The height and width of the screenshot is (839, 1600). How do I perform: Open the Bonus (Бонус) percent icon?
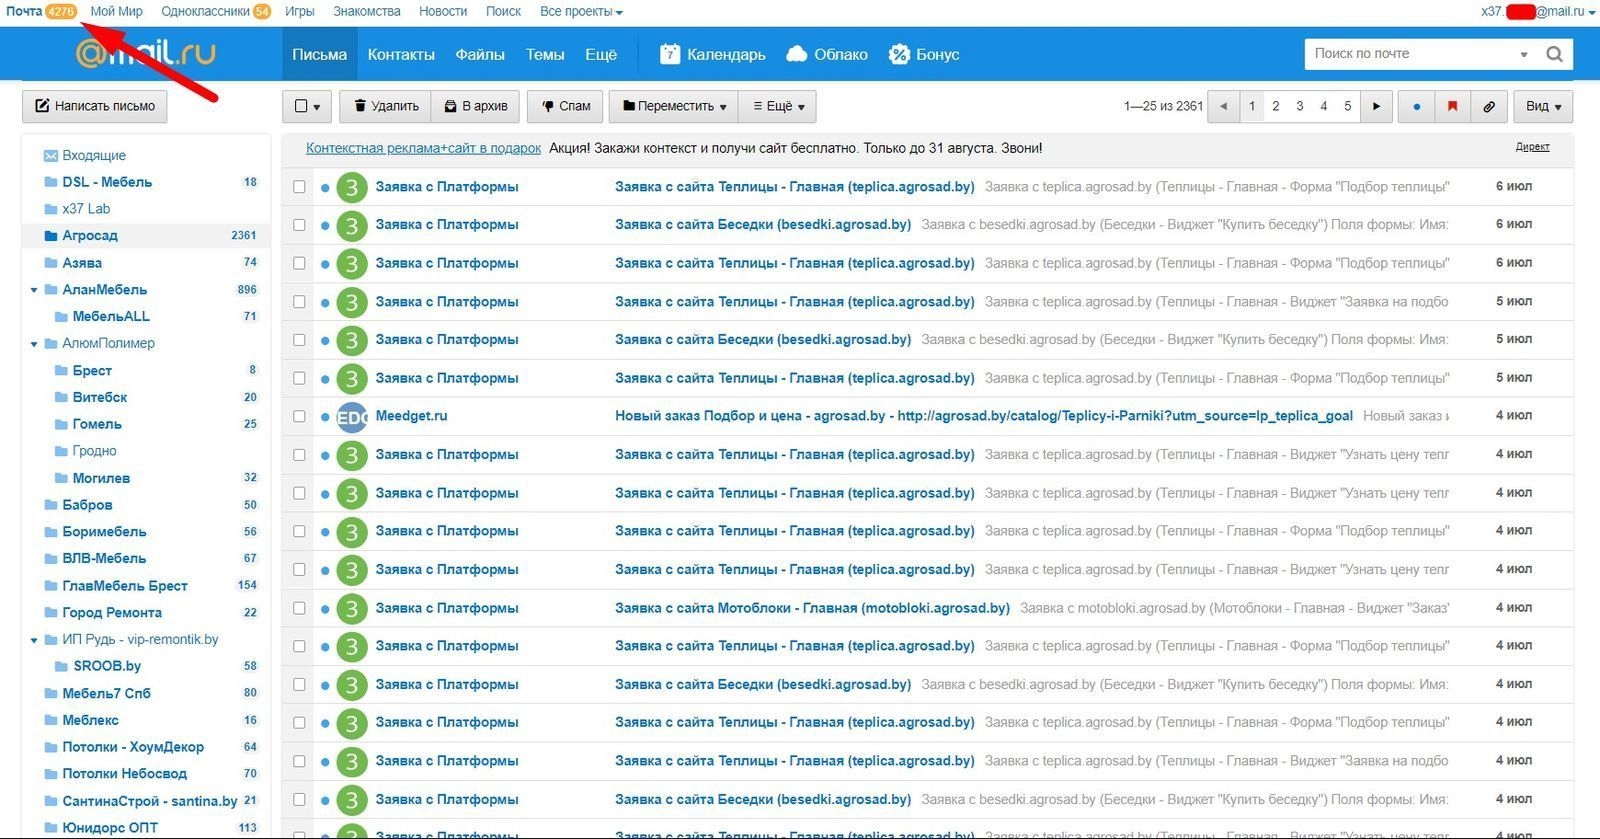[x=899, y=54]
